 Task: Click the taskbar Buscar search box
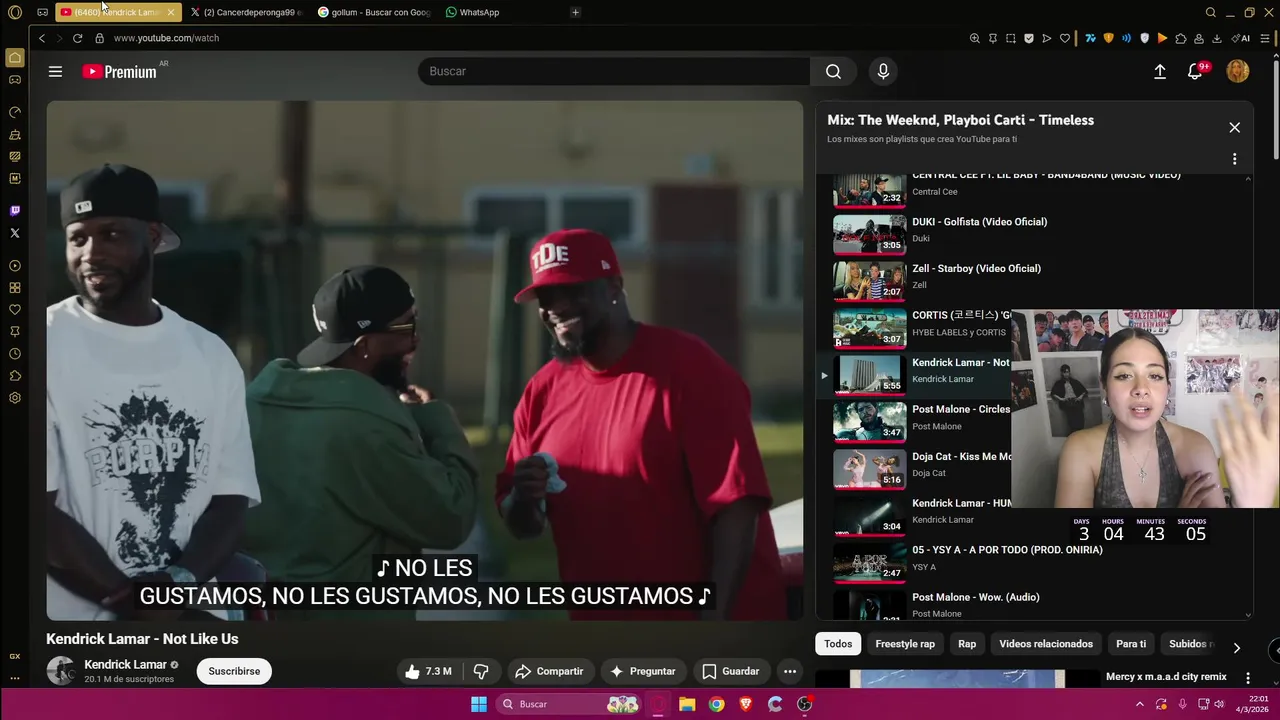point(570,704)
